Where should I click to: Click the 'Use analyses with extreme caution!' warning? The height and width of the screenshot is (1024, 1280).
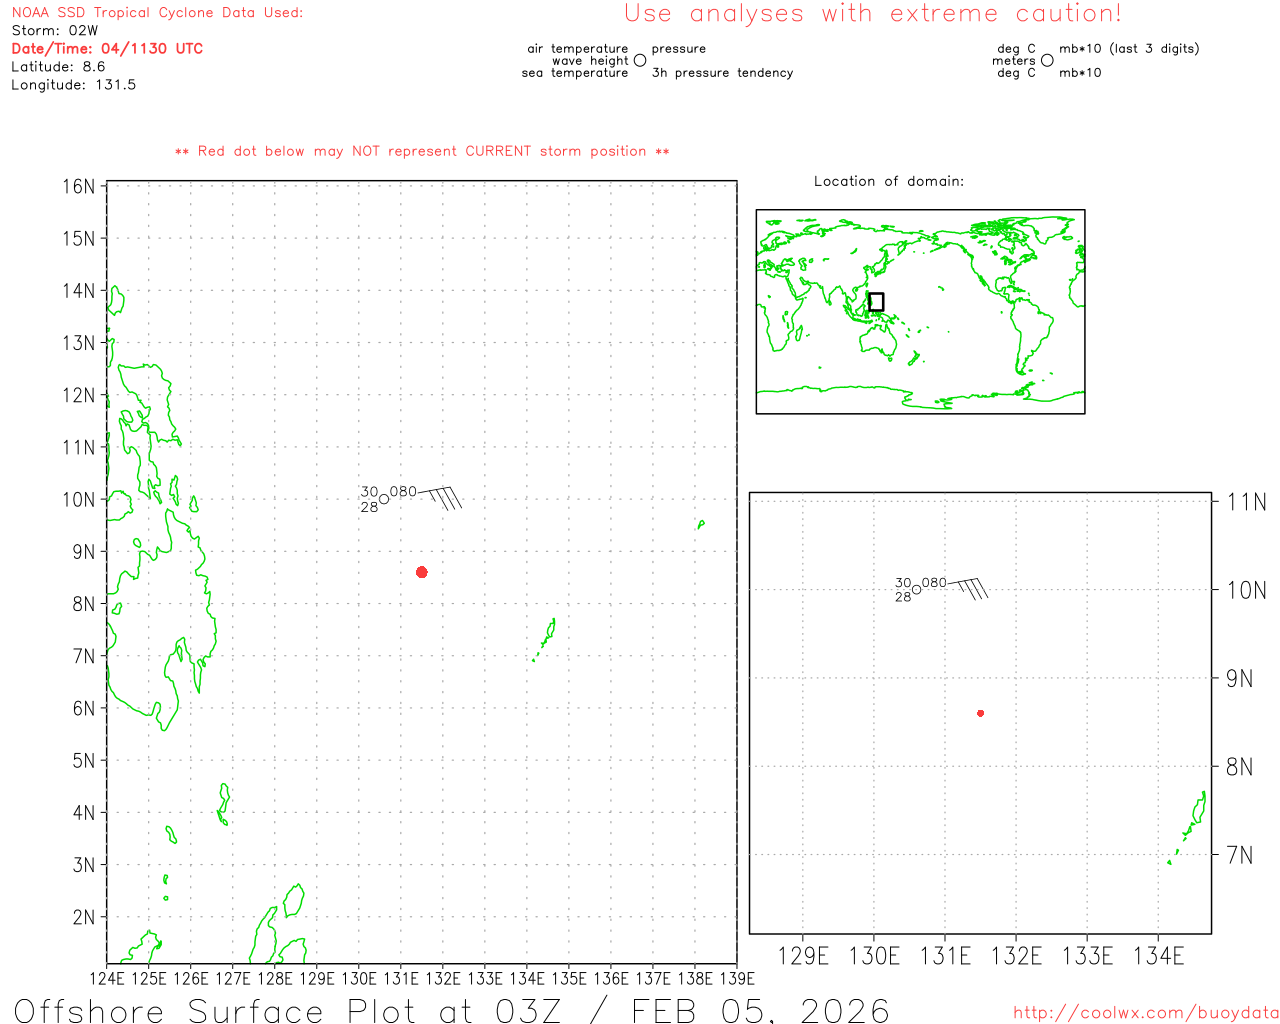pos(873,14)
